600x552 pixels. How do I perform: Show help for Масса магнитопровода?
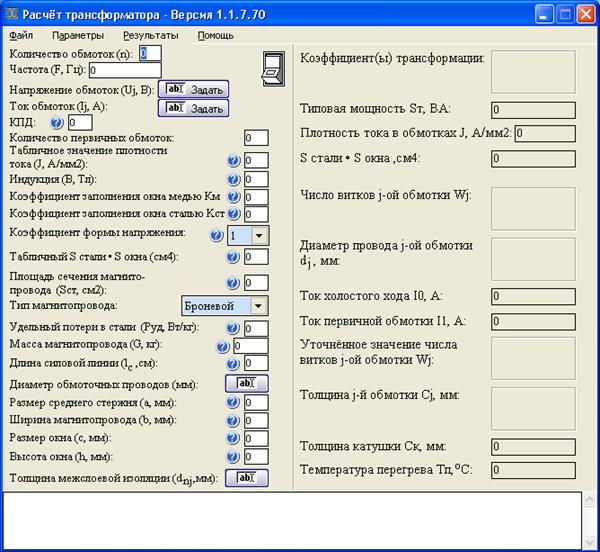coord(222,345)
